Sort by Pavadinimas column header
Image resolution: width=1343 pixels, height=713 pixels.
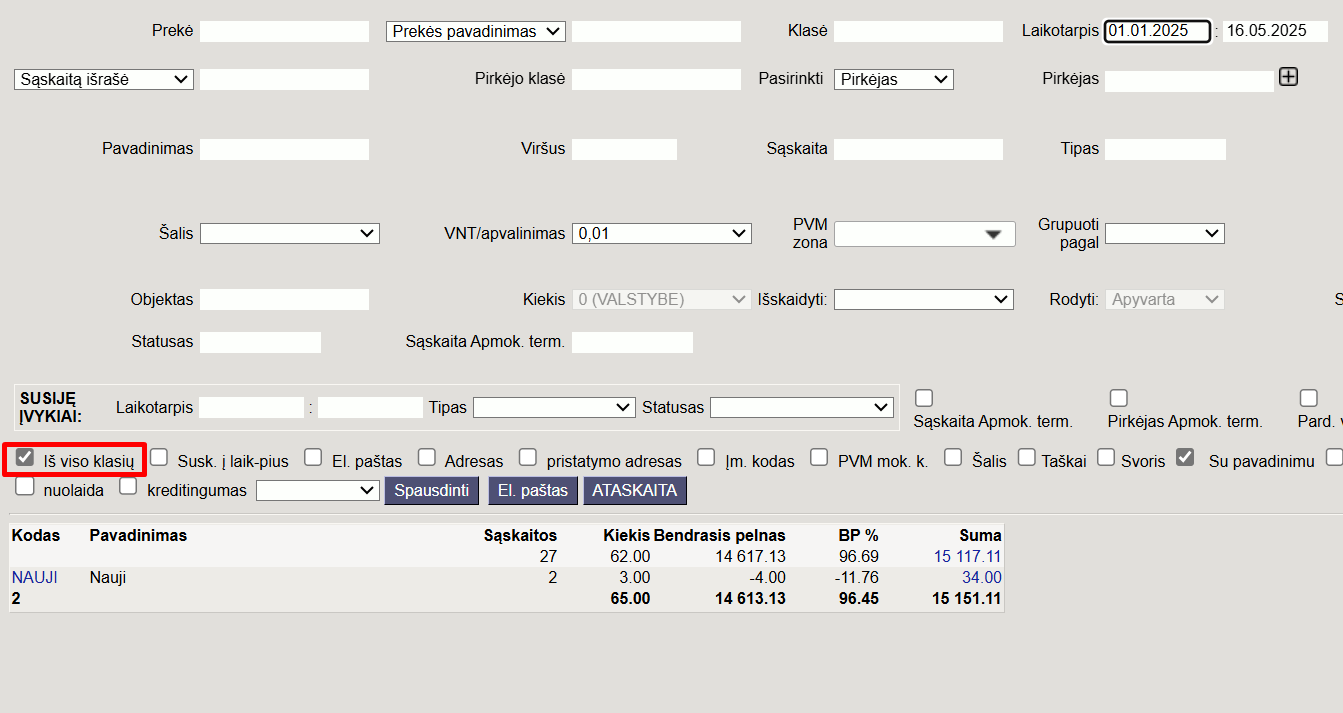coord(138,535)
